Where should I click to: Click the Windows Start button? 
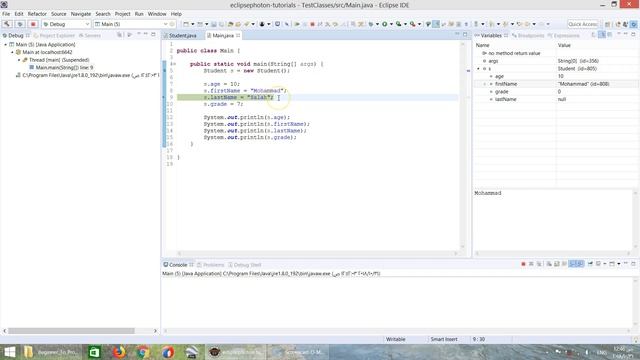(9, 352)
